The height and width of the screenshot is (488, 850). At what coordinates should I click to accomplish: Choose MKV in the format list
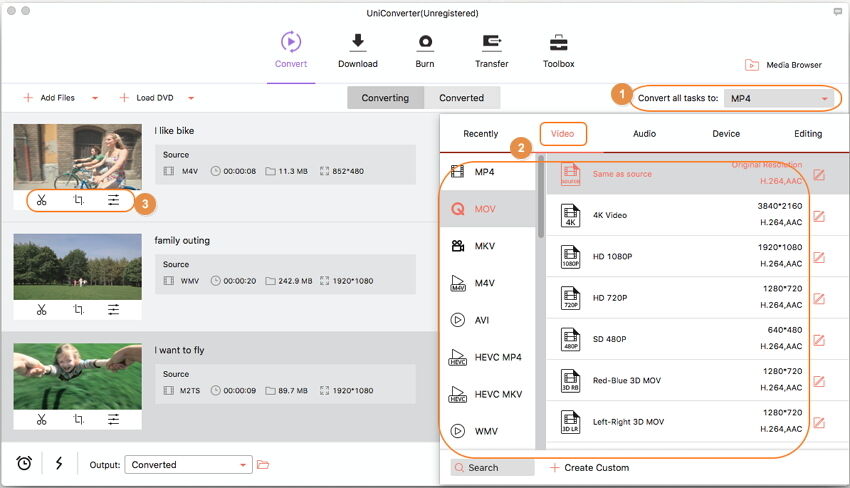(488, 246)
